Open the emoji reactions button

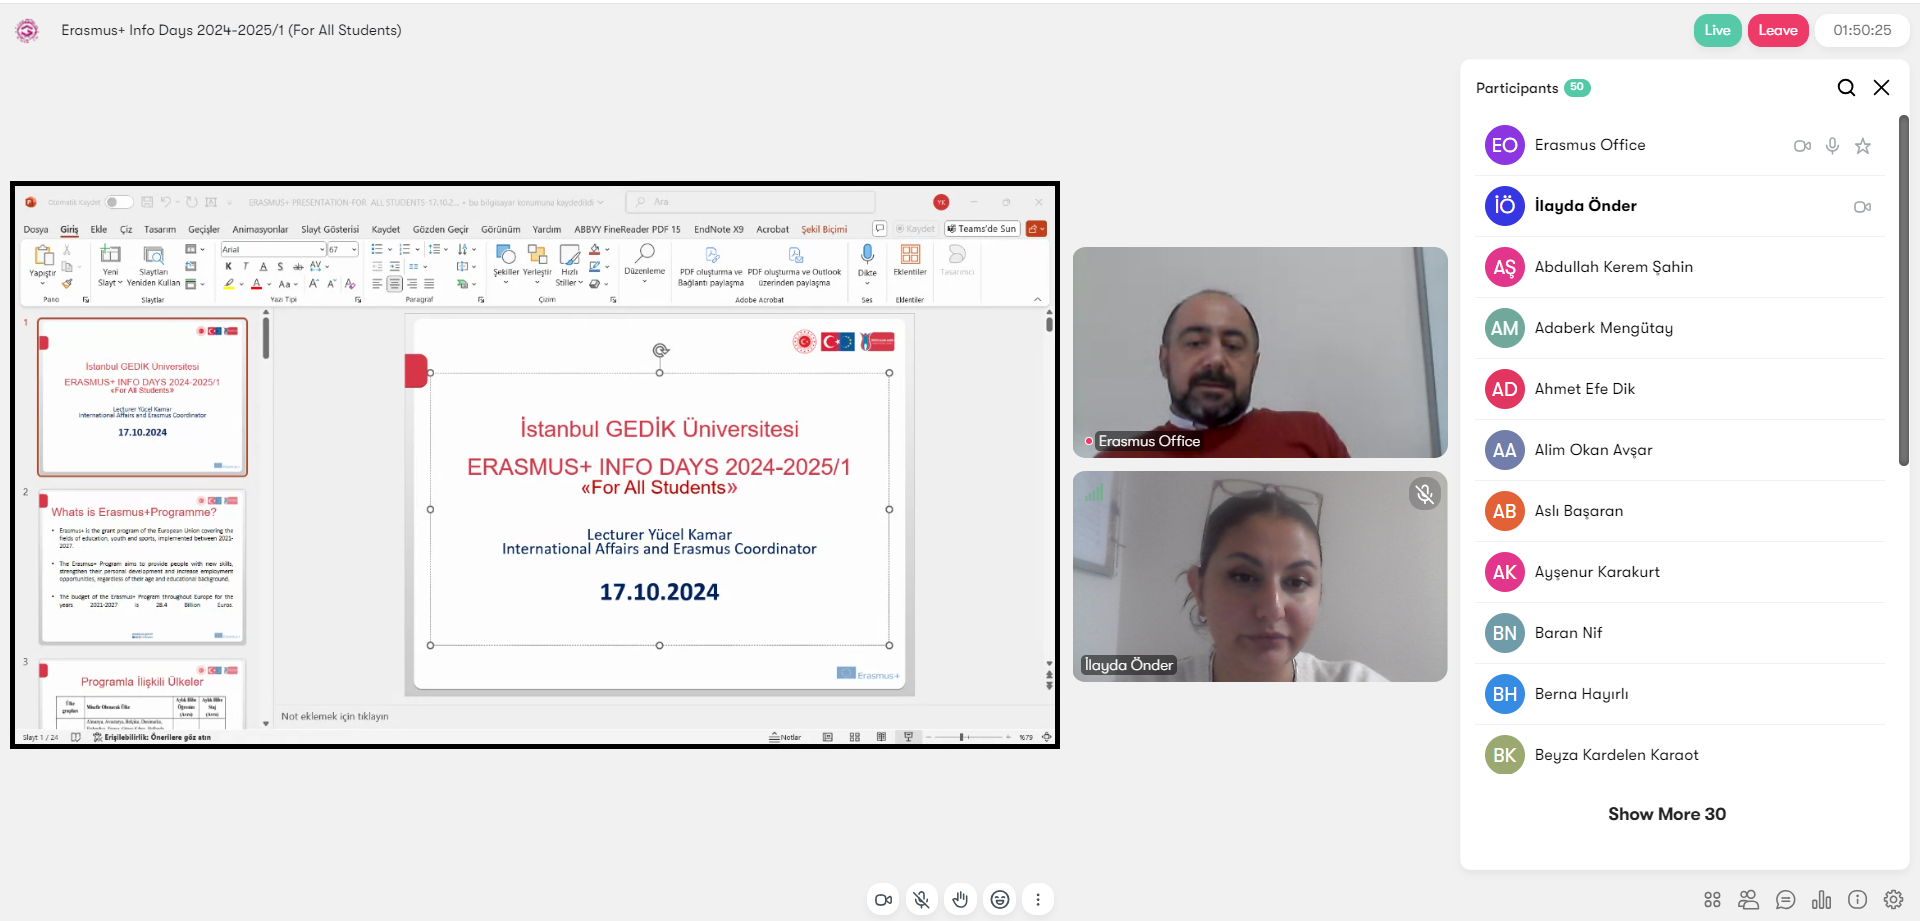click(999, 900)
